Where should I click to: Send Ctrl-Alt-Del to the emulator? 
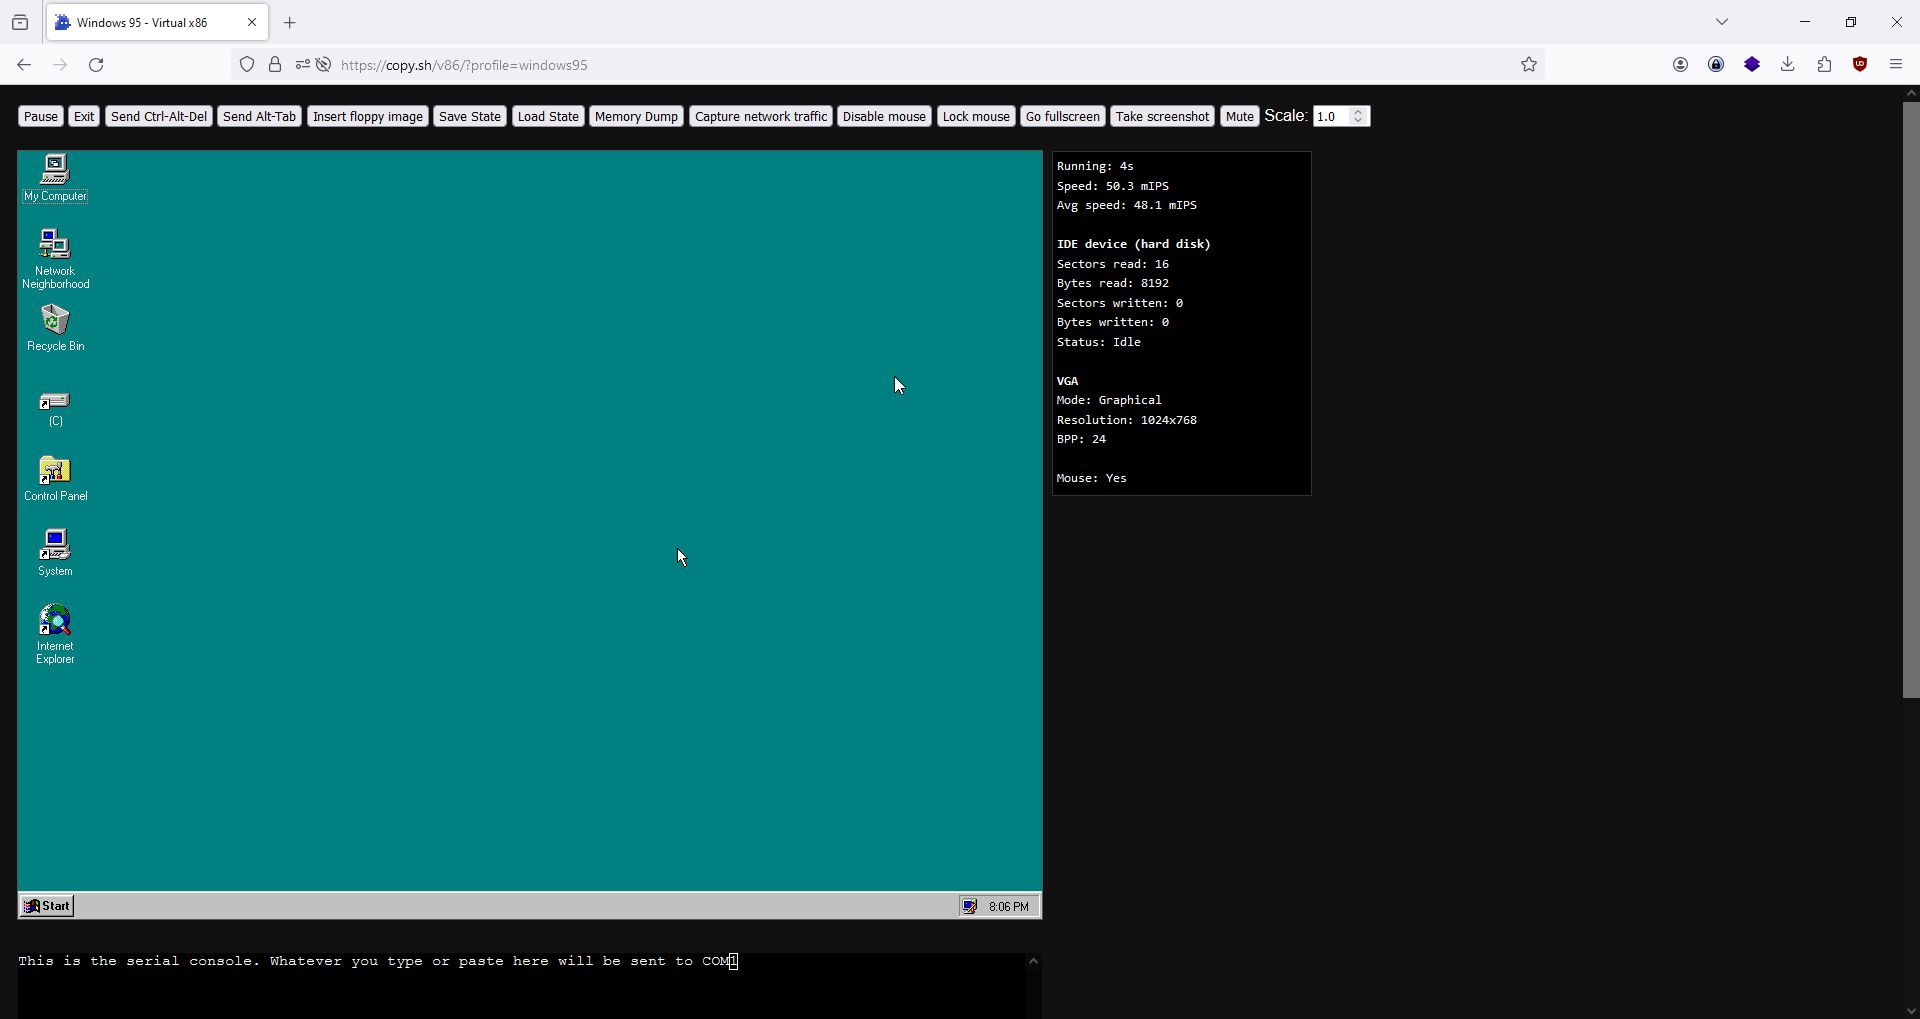point(159,117)
